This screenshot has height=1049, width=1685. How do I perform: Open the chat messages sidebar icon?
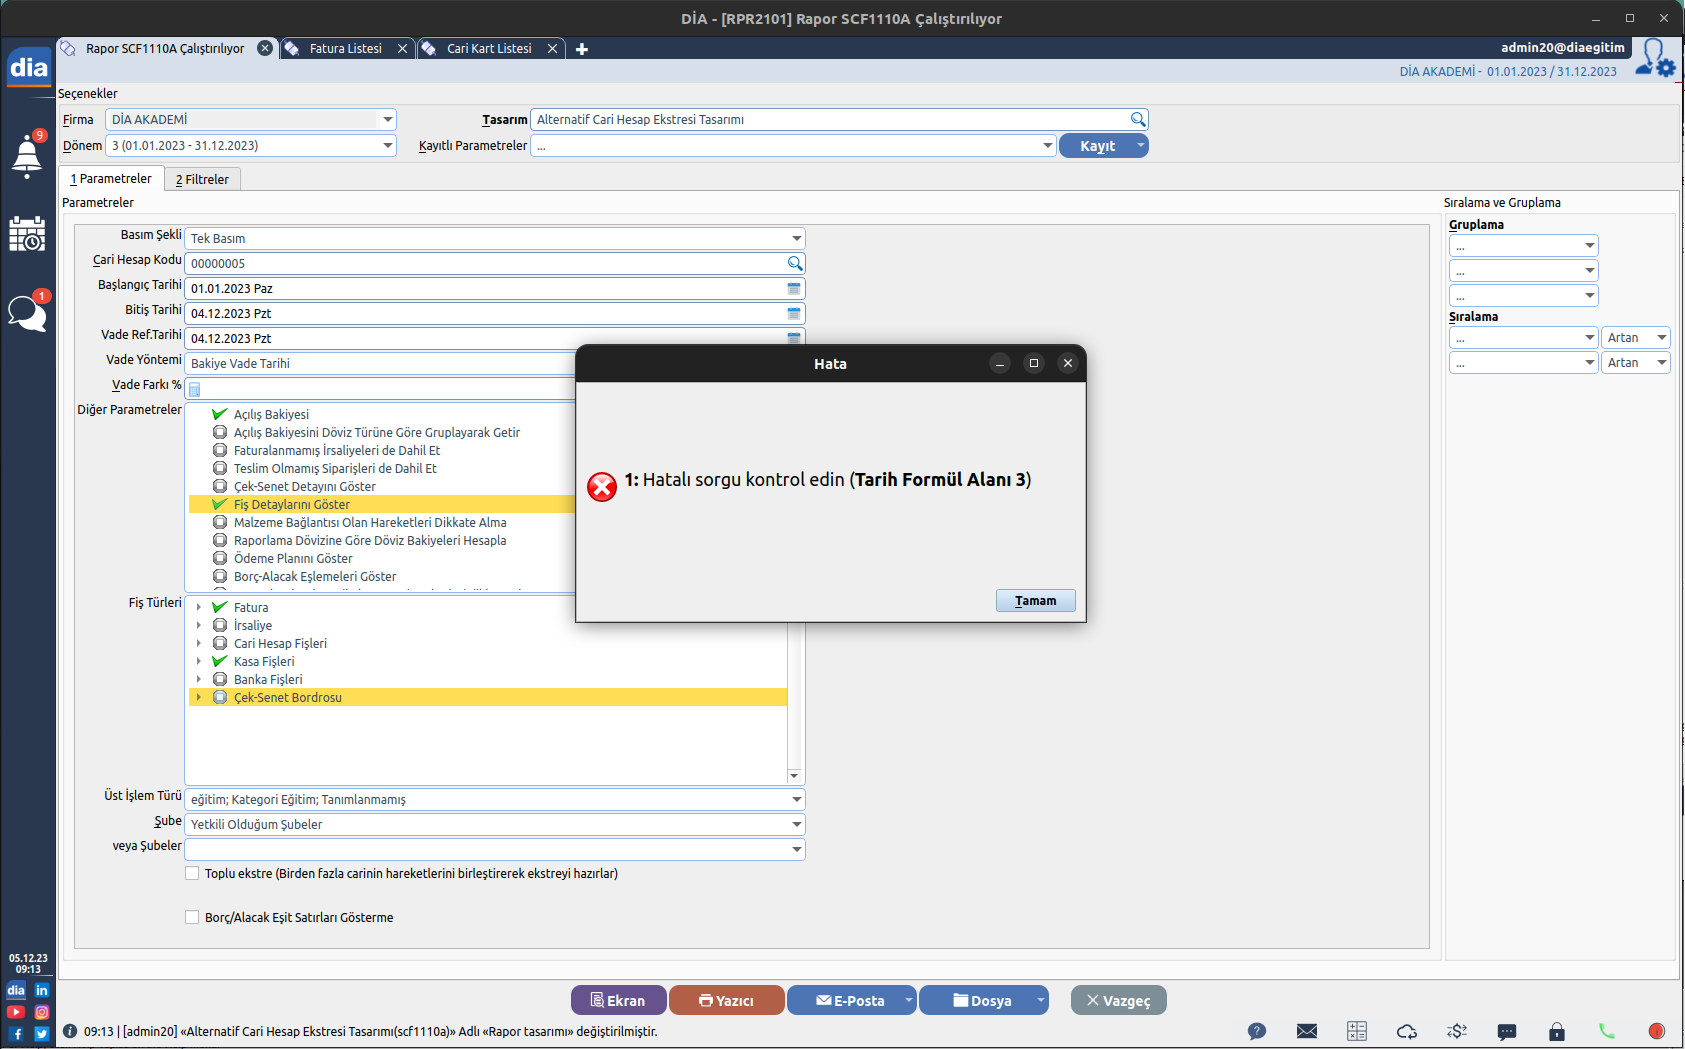point(27,313)
